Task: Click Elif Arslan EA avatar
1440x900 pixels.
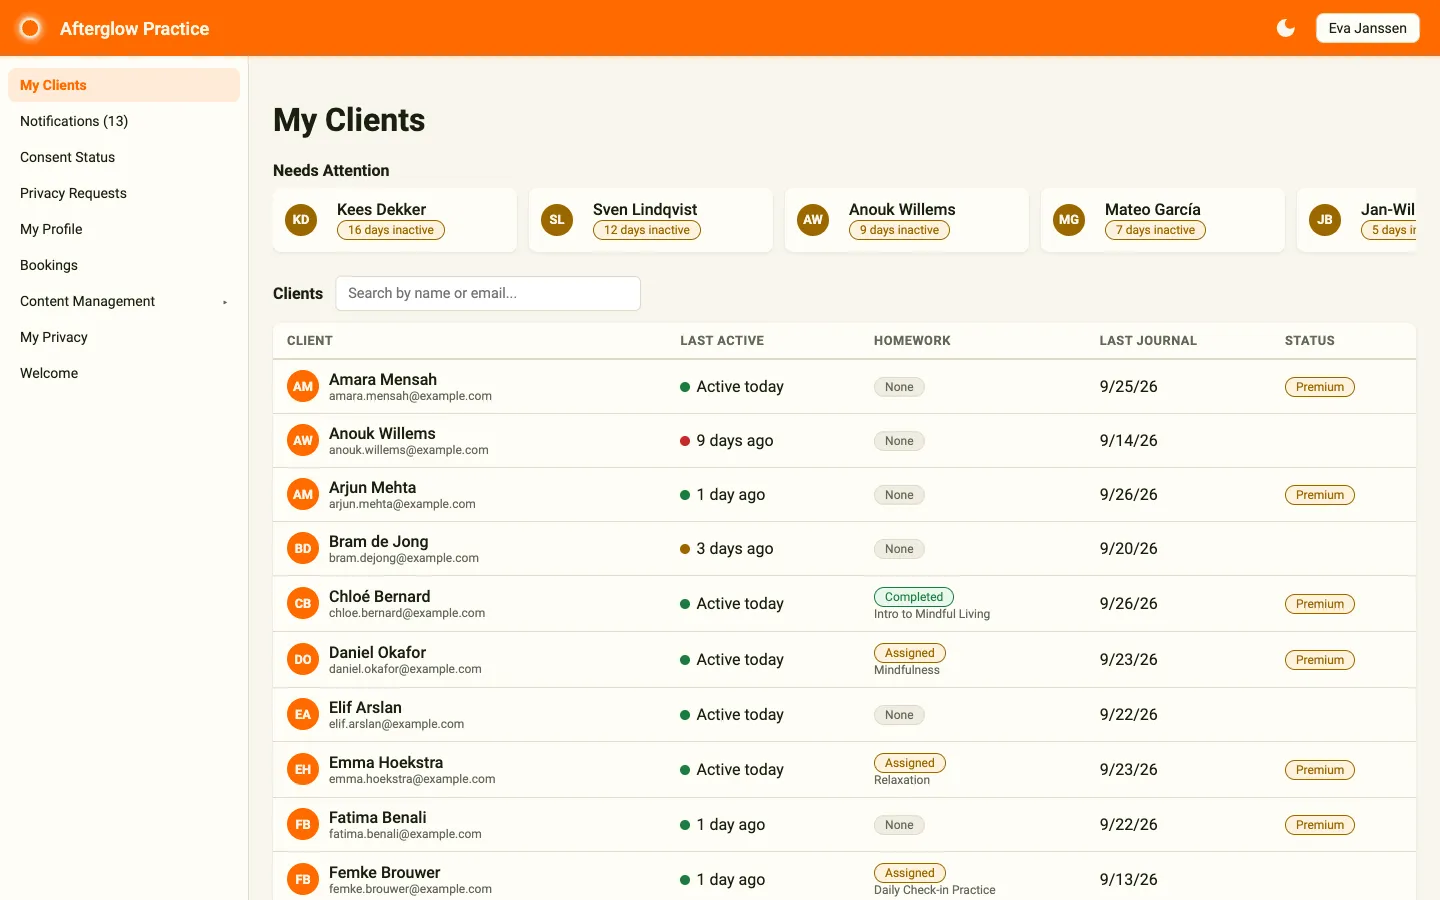Action: [x=303, y=714]
